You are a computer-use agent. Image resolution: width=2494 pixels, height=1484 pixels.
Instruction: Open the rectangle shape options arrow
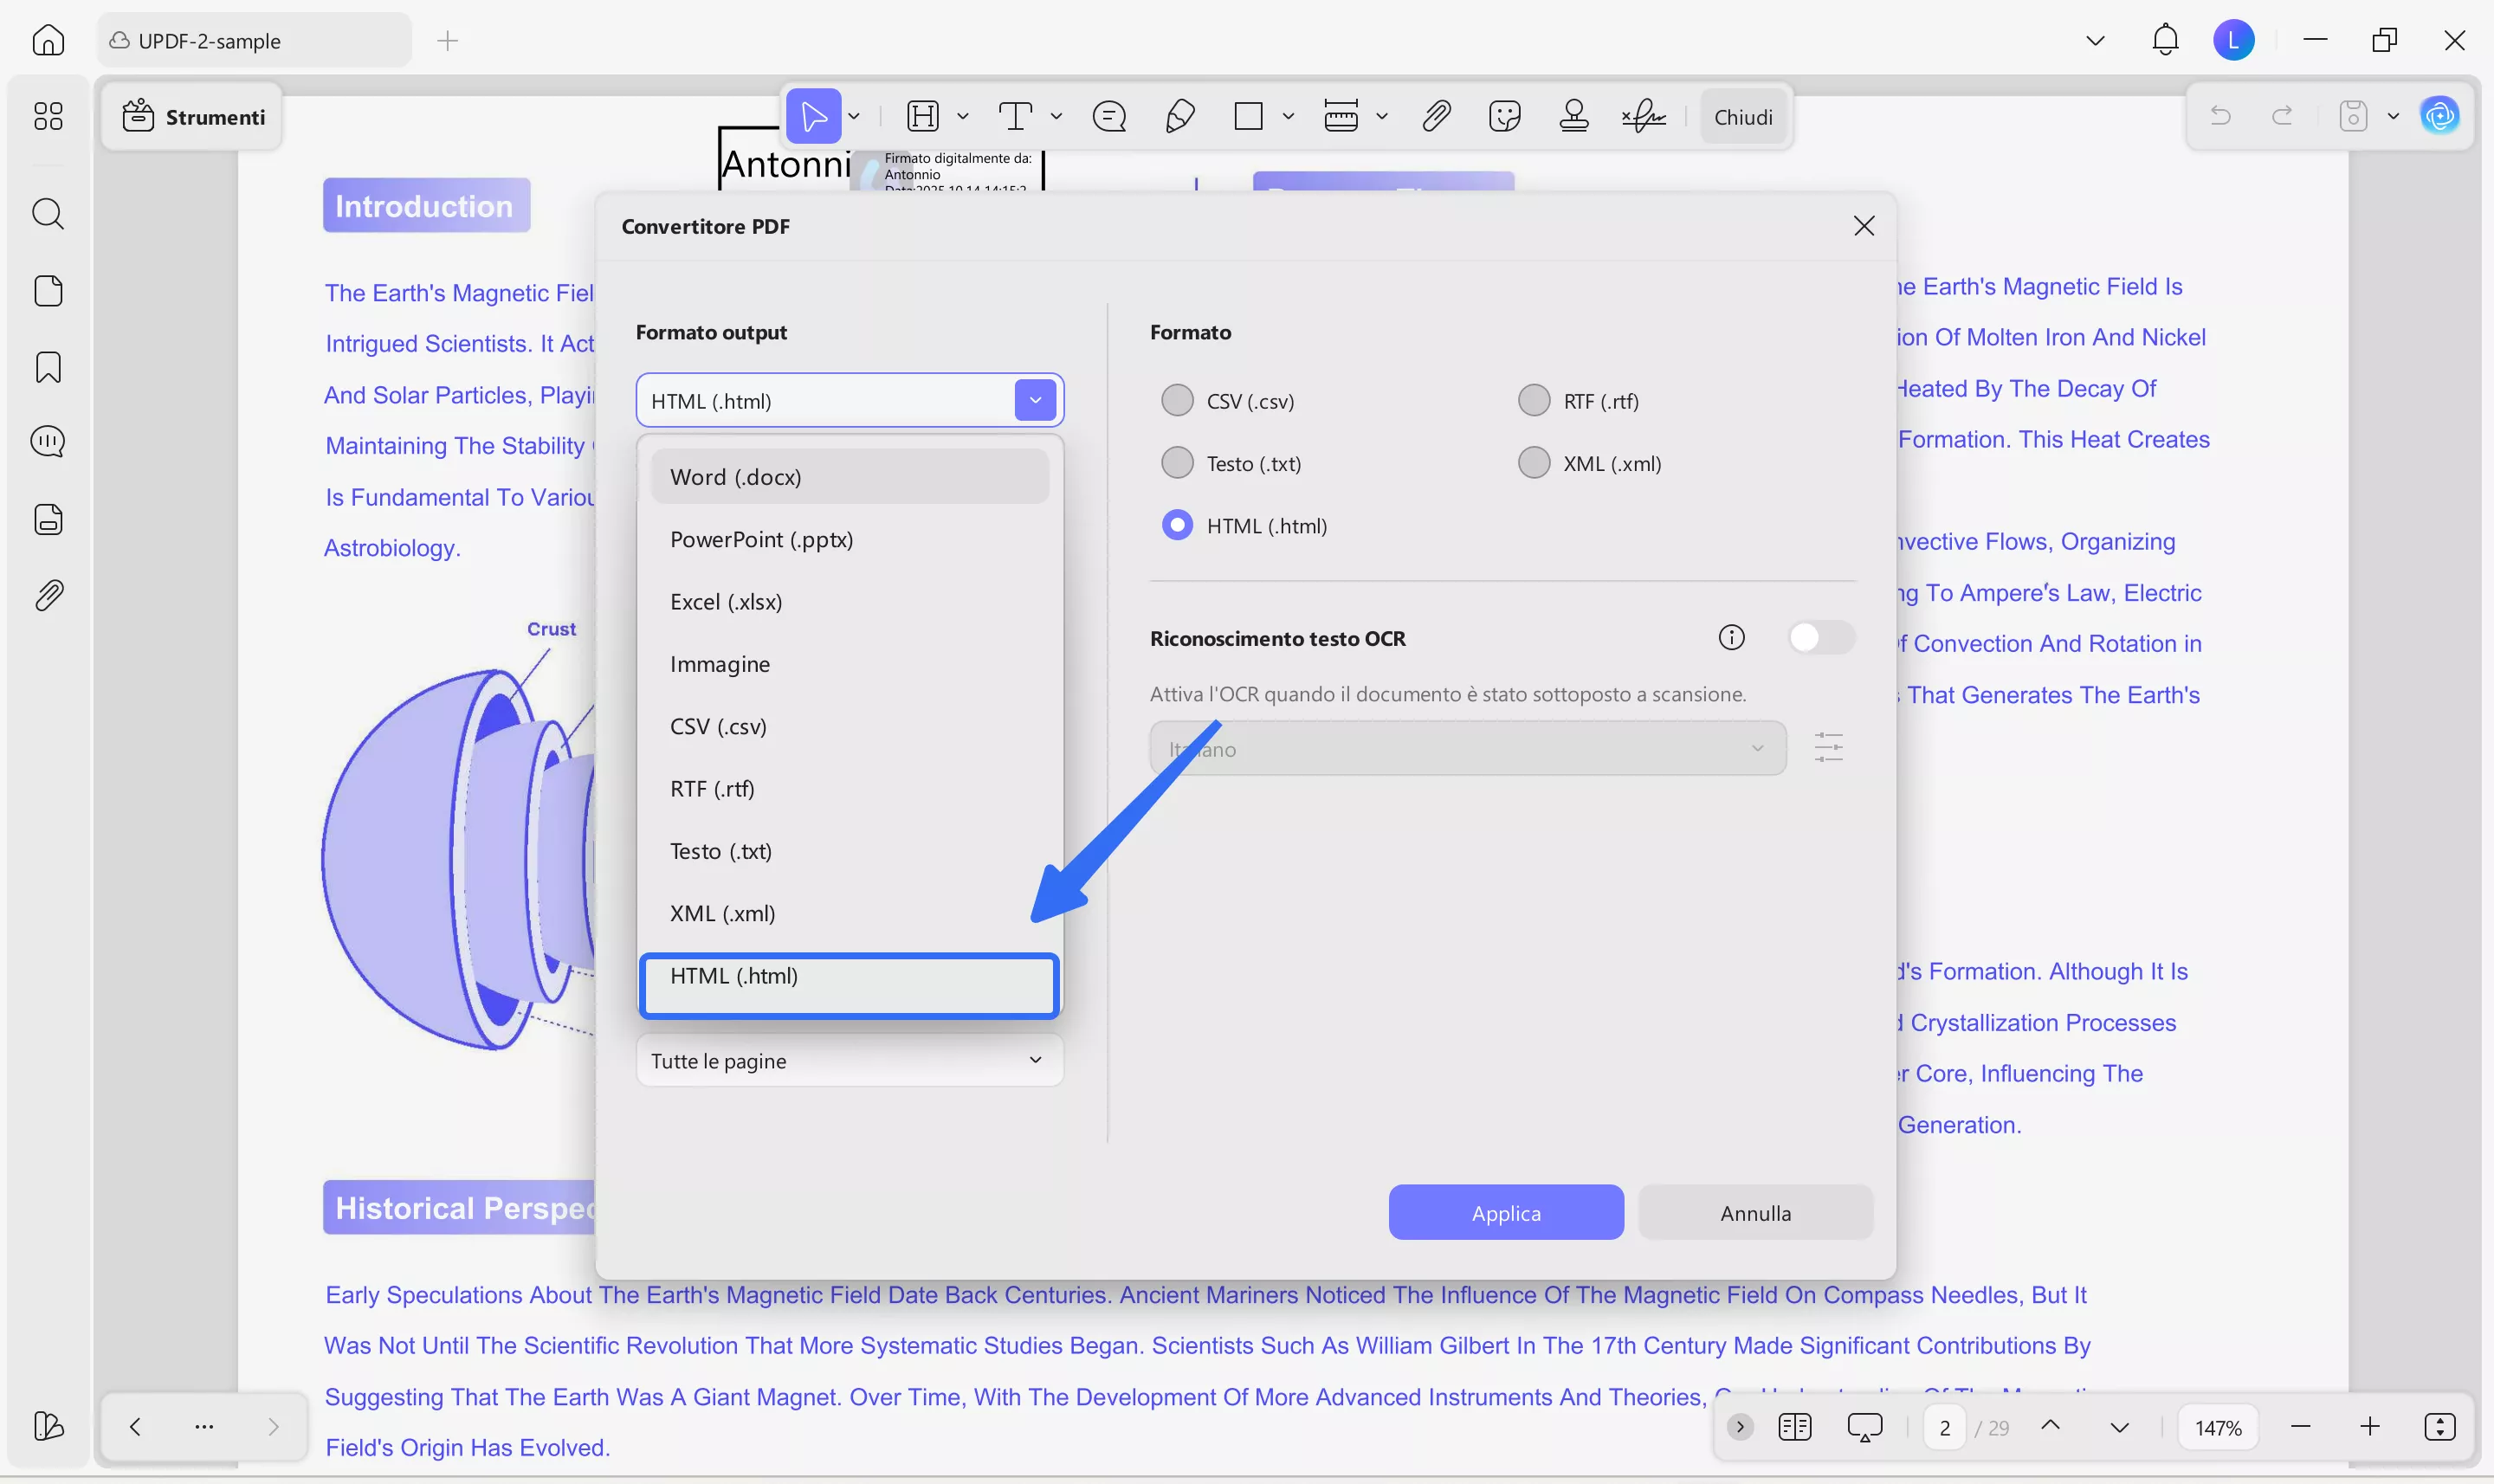click(1288, 117)
